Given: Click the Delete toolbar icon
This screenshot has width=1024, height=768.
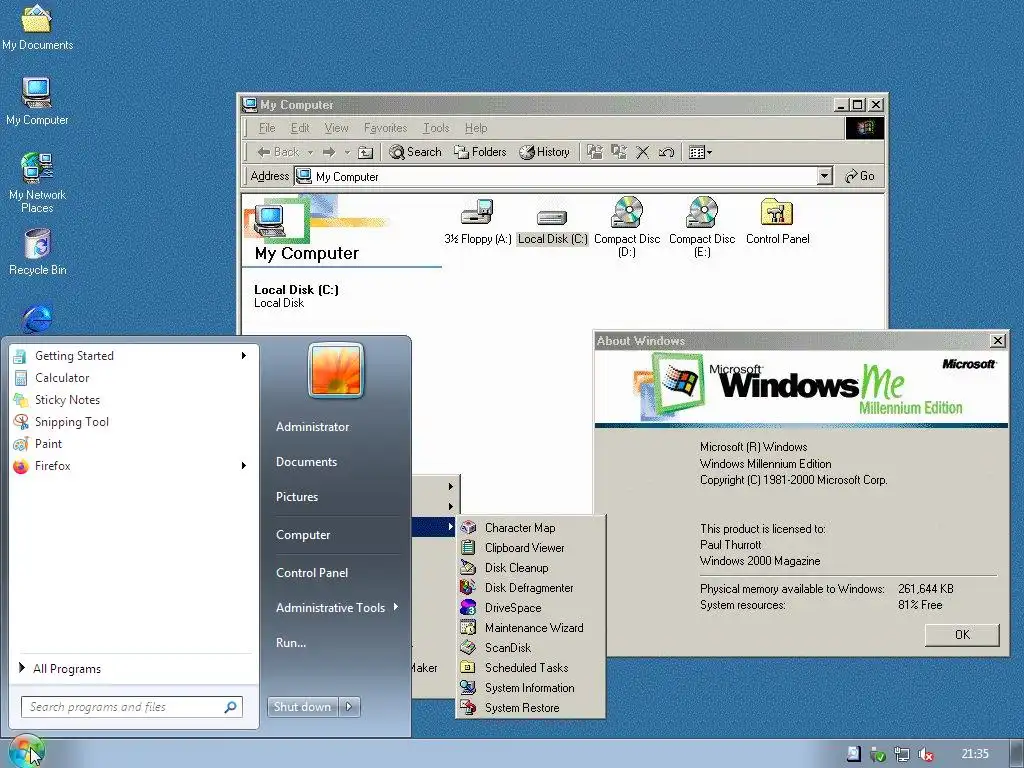Looking at the screenshot, I should tap(643, 152).
